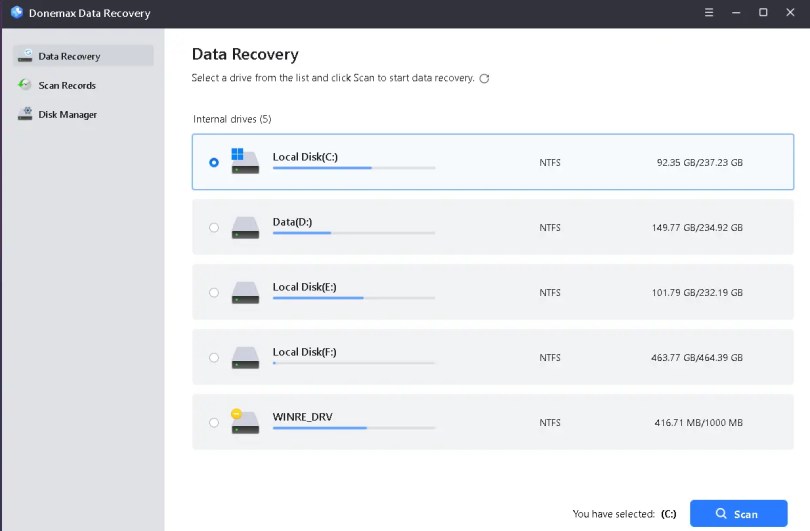
Task: Select the Local Disk(E:) radio button
Action: 214,293
